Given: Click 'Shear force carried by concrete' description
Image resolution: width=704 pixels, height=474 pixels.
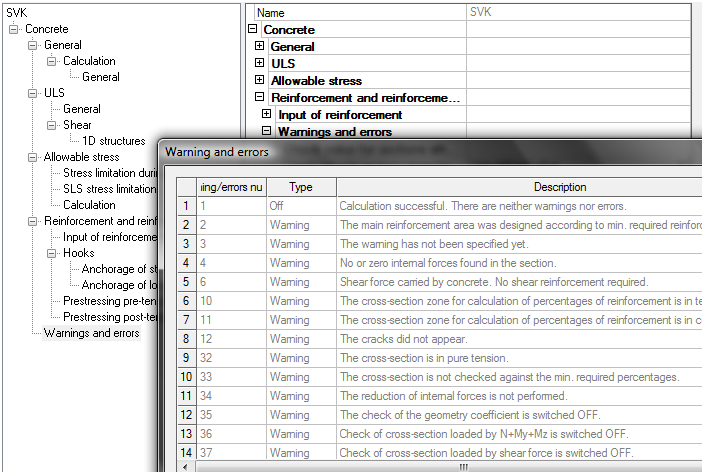Looking at the screenshot, I should click(519, 282).
